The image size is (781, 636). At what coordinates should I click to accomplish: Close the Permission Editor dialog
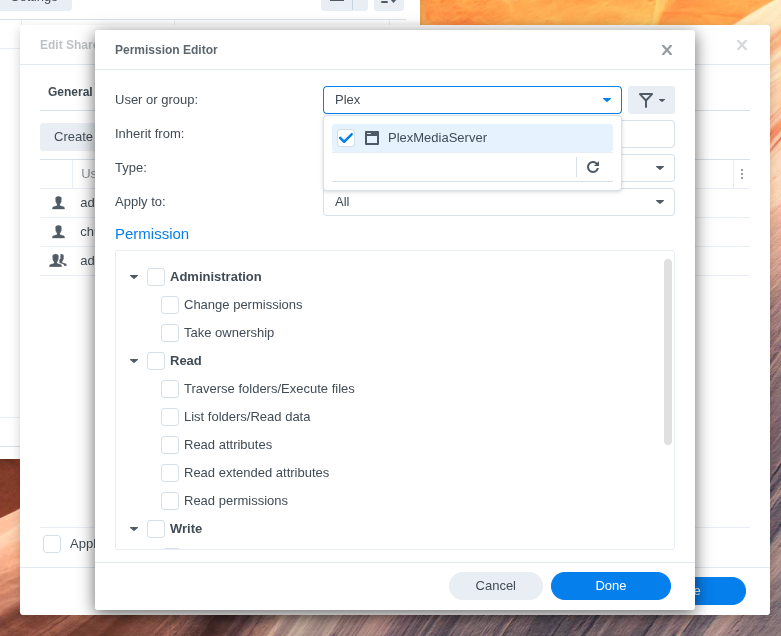click(666, 50)
